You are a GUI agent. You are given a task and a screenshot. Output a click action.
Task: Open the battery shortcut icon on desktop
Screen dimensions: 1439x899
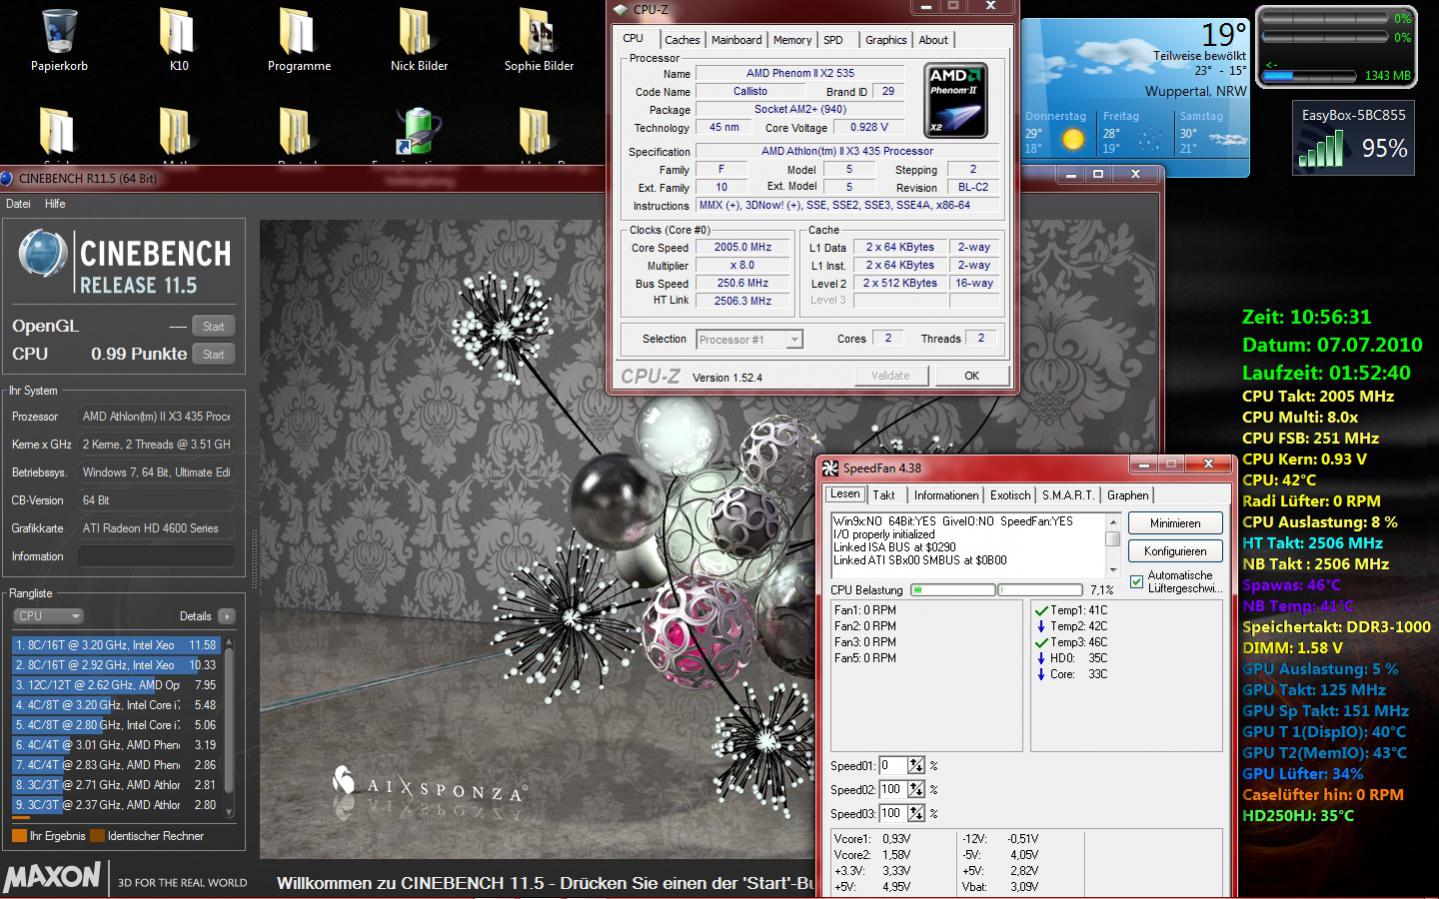(418, 132)
